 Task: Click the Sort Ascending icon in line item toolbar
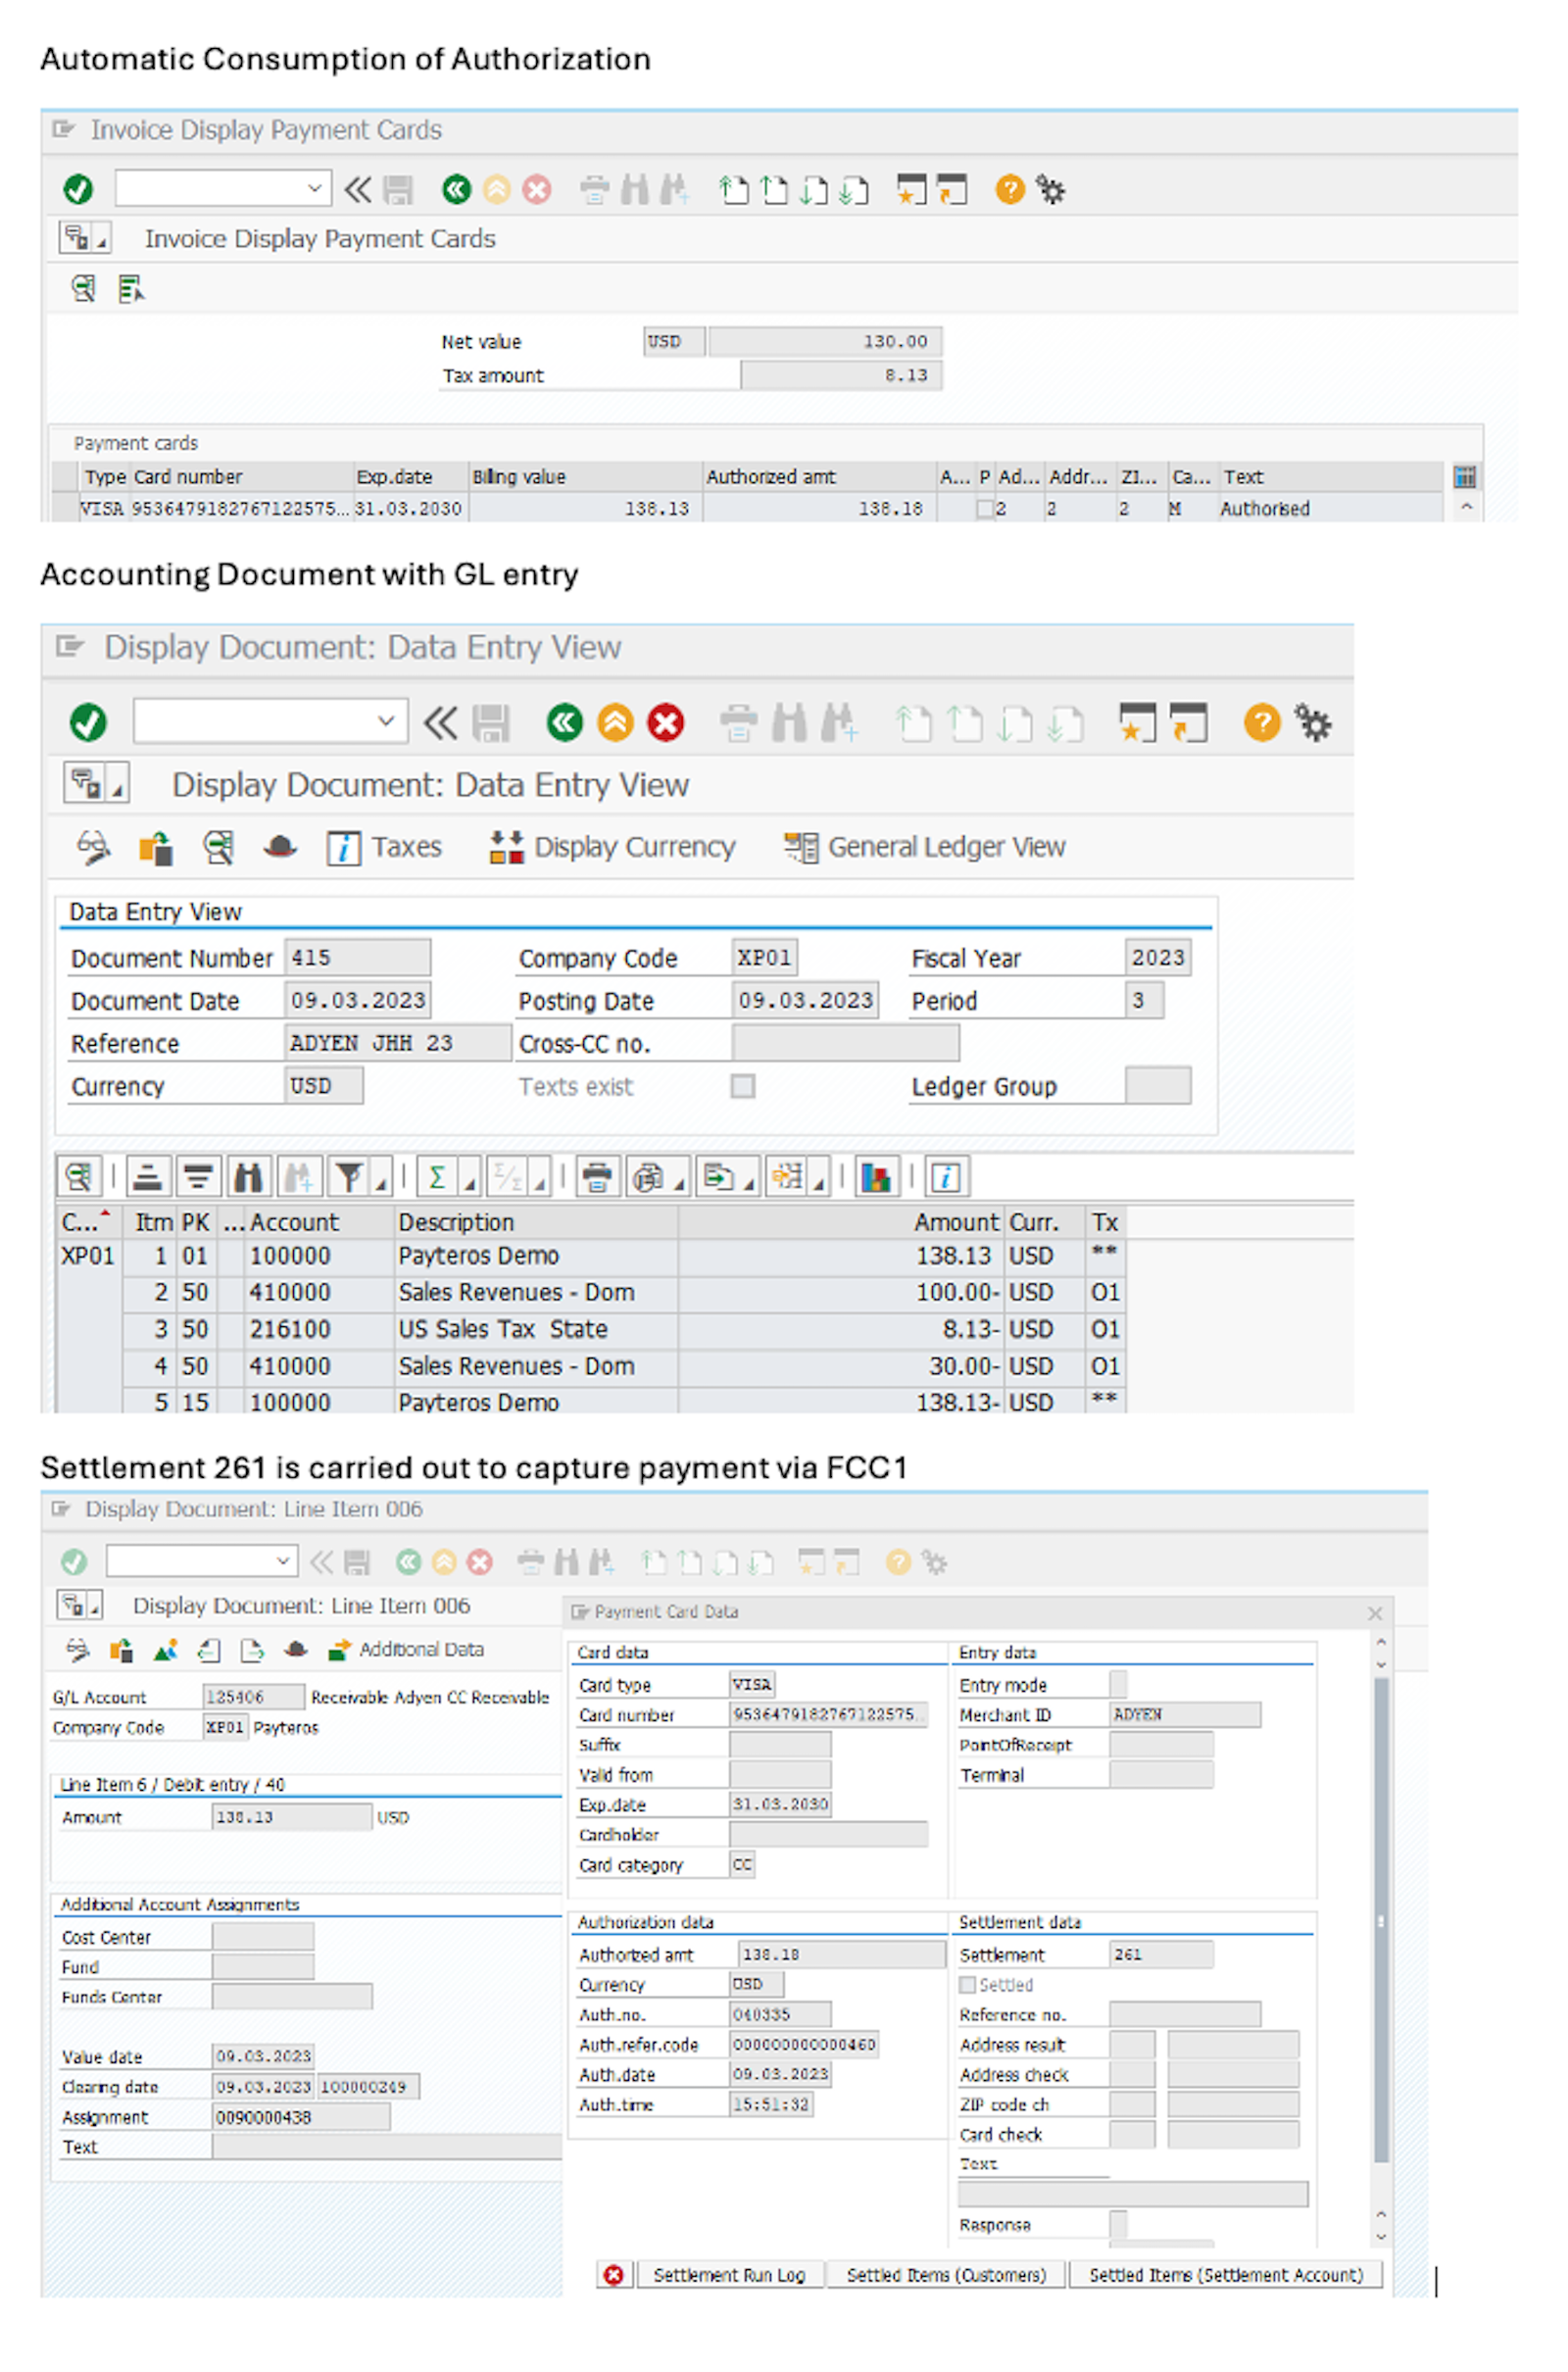coord(147,1177)
